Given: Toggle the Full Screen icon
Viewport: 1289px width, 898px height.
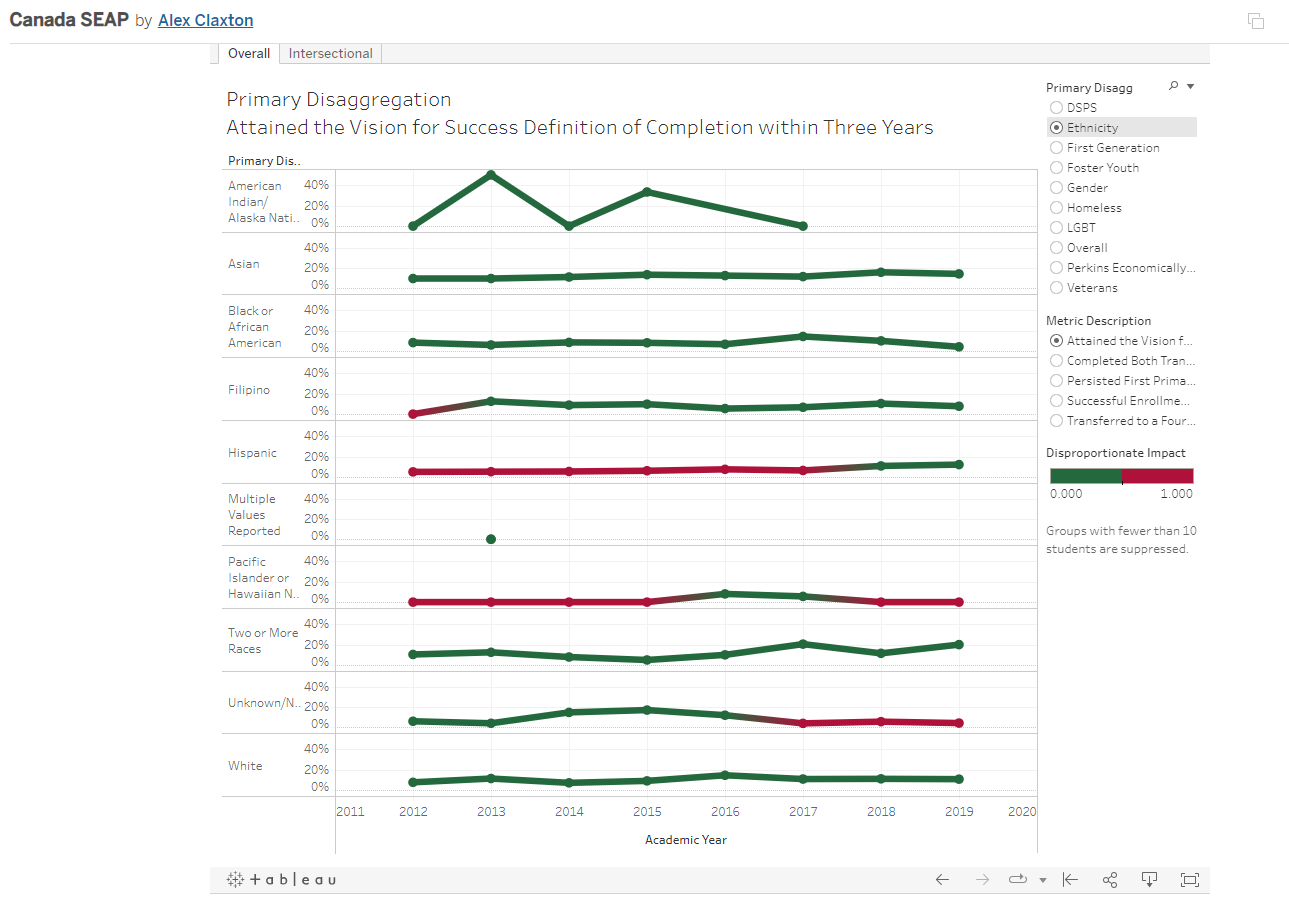Looking at the screenshot, I should click(1190, 880).
